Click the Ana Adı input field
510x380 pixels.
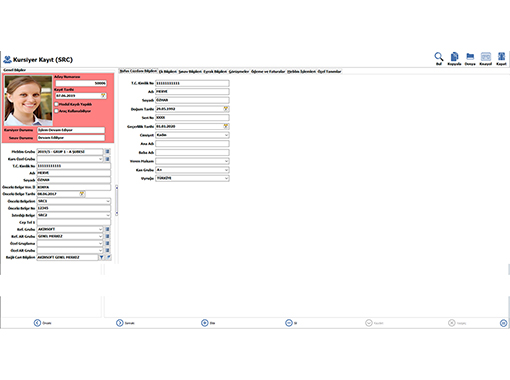click(192, 144)
